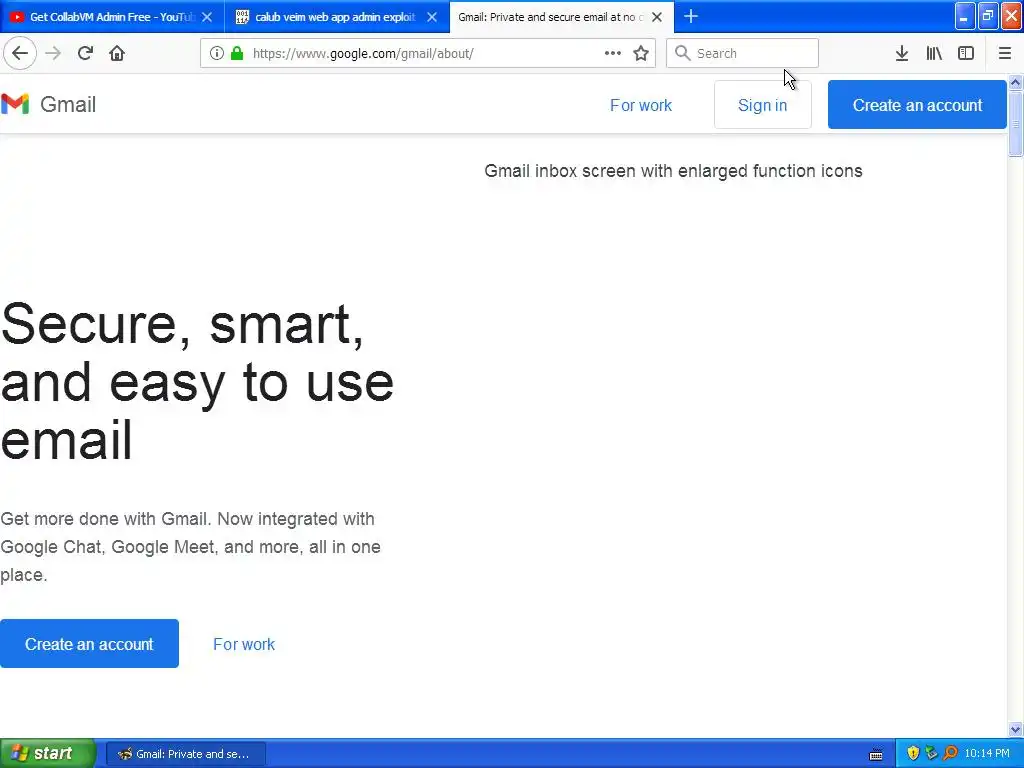Viewport: 1024px width, 768px height.
Task: Open a new tab with the plus button
Action: (x=691, y=16)
